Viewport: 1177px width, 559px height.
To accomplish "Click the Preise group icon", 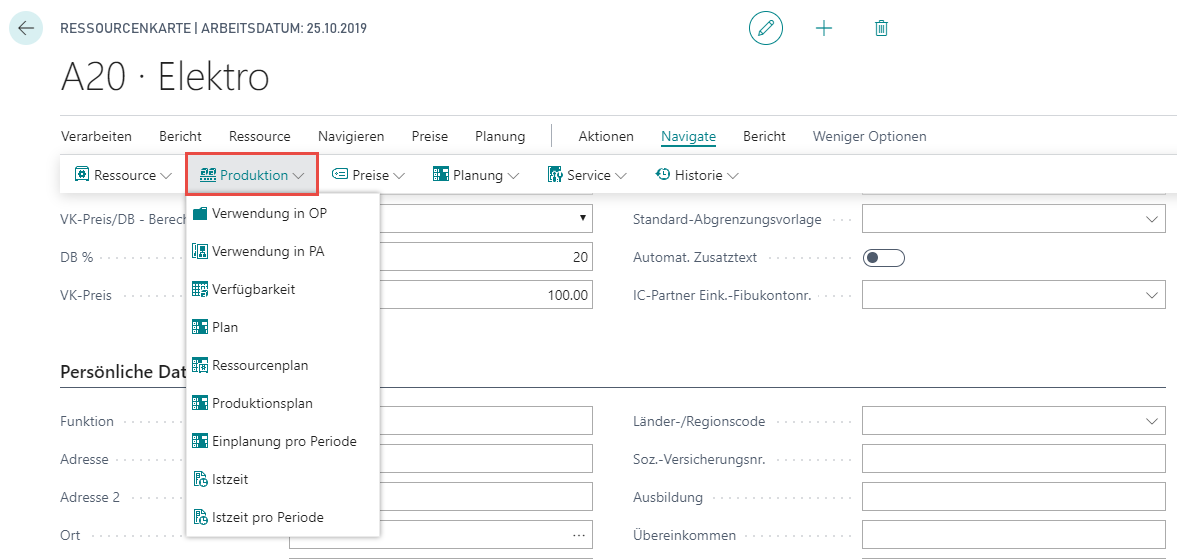I will point(340,175).
